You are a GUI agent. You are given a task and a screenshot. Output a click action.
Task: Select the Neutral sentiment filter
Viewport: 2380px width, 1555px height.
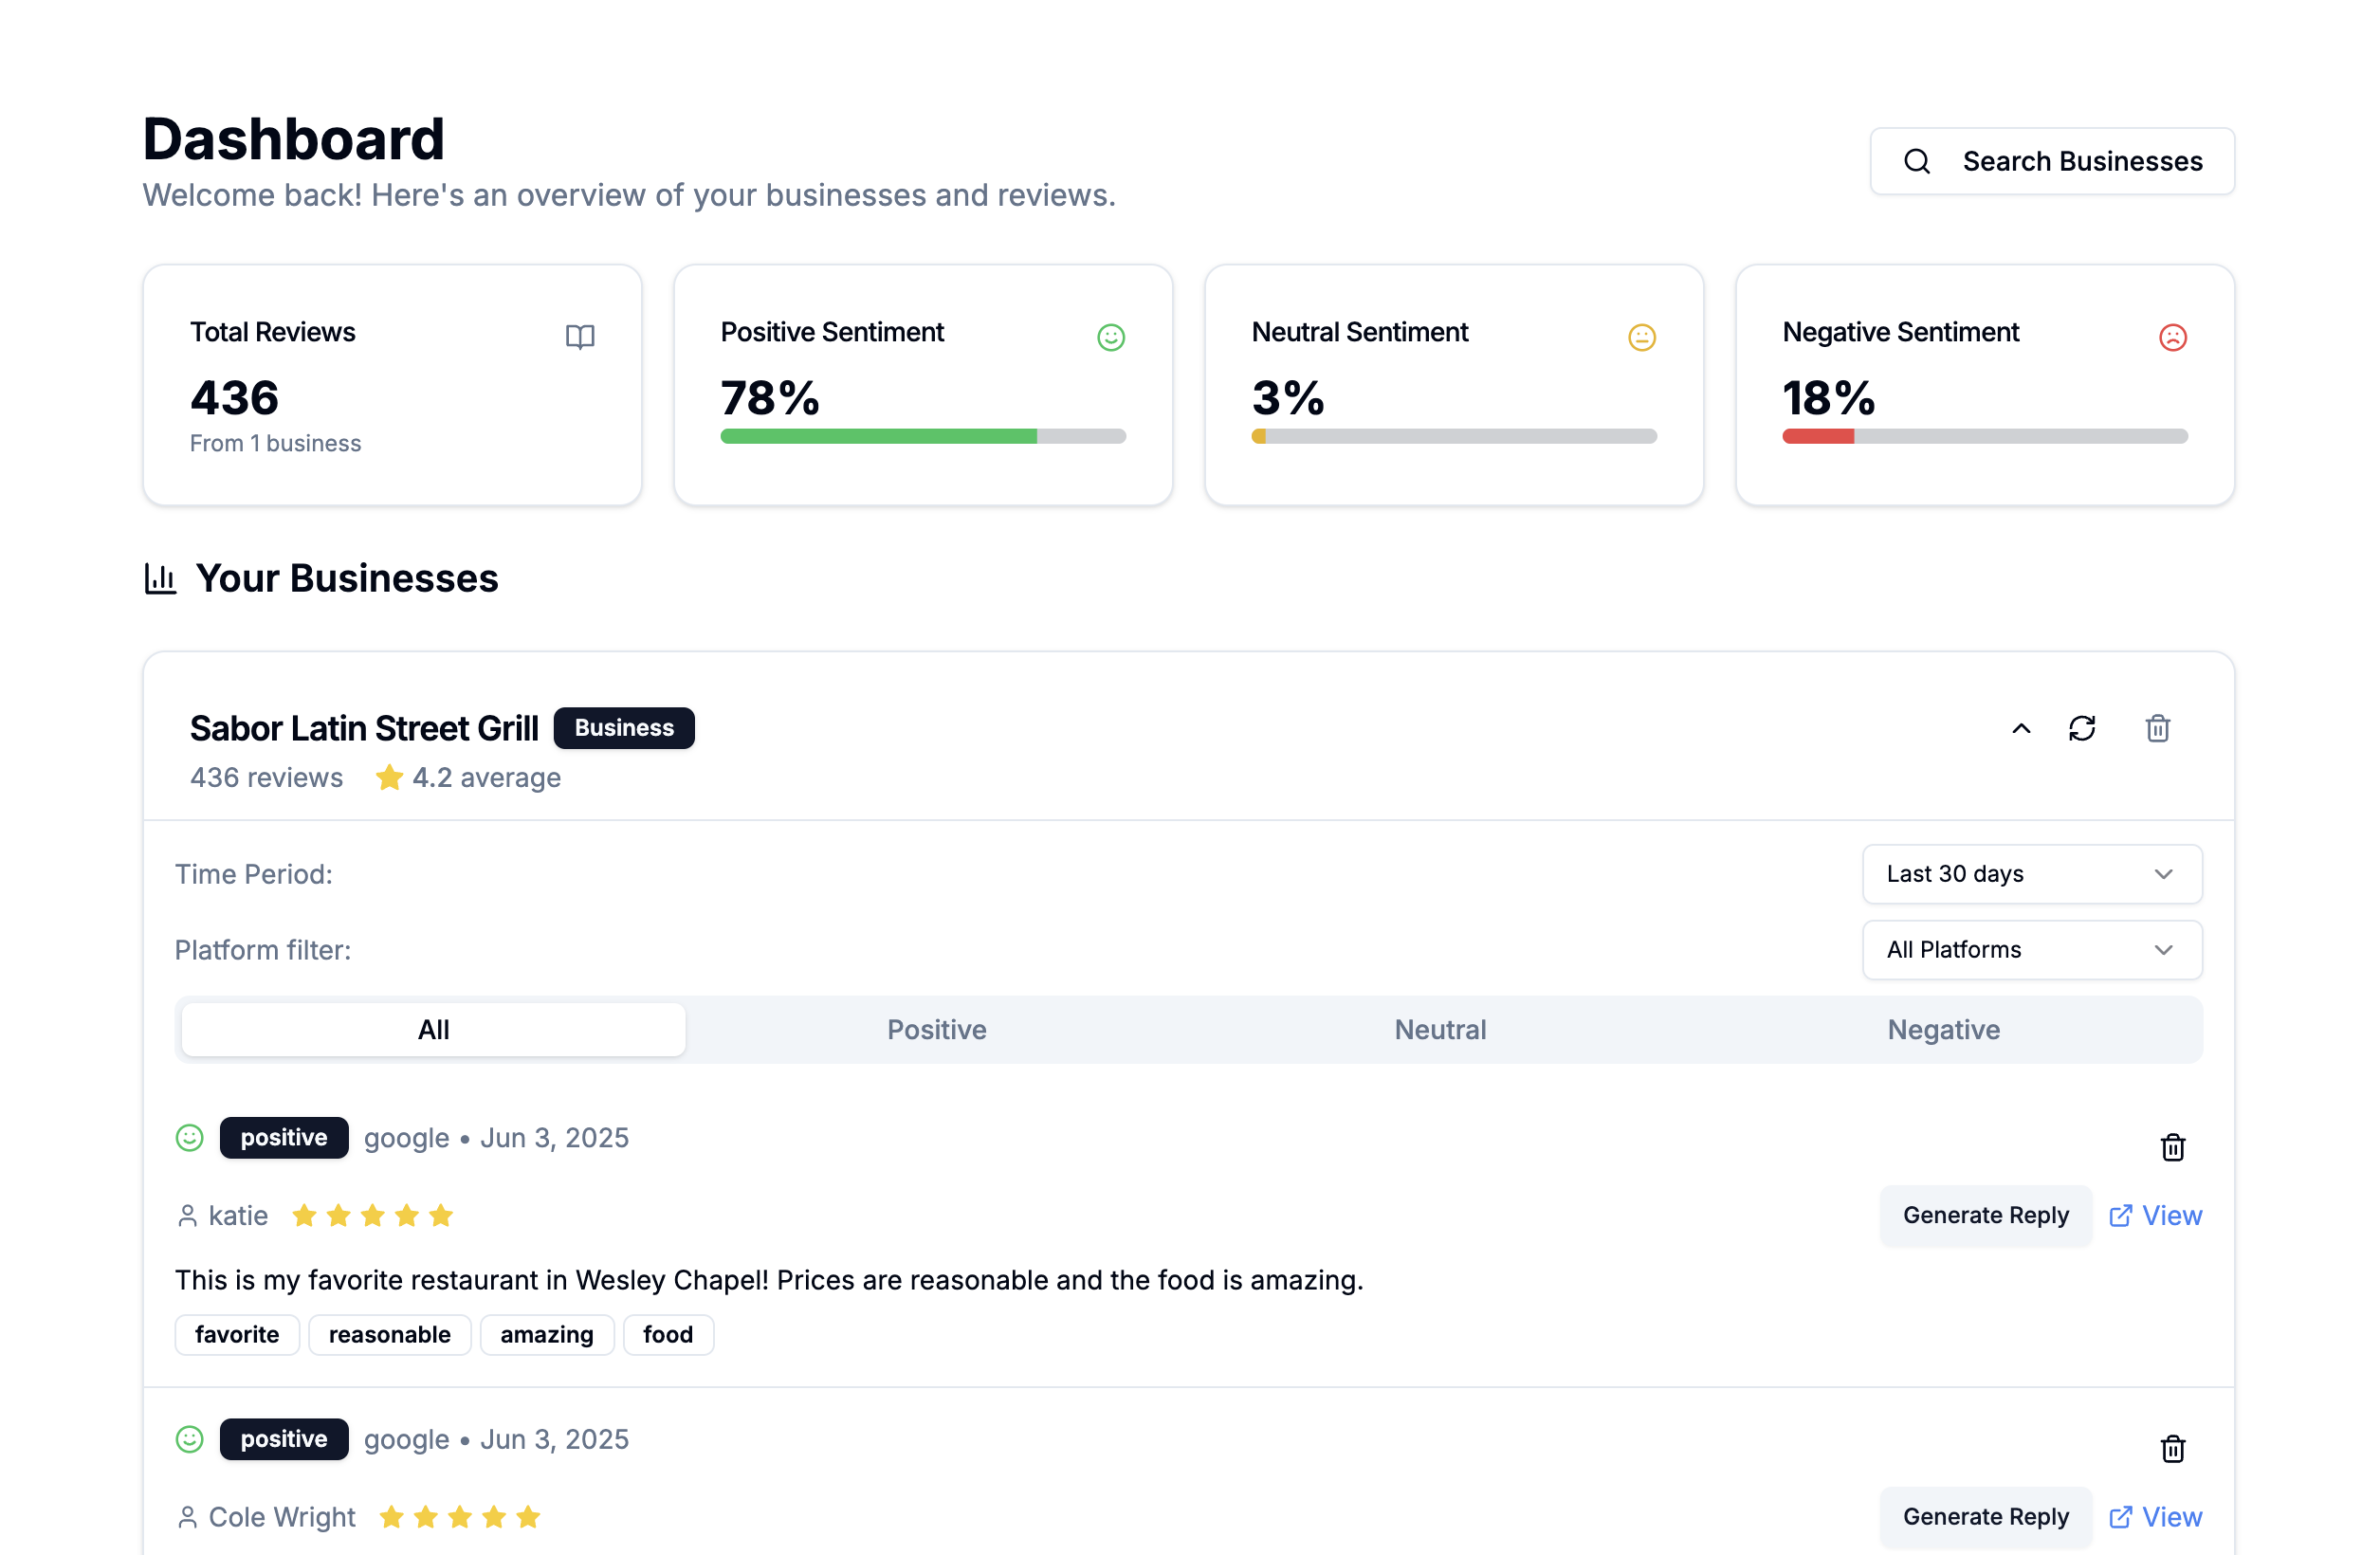(1439, 1029)
